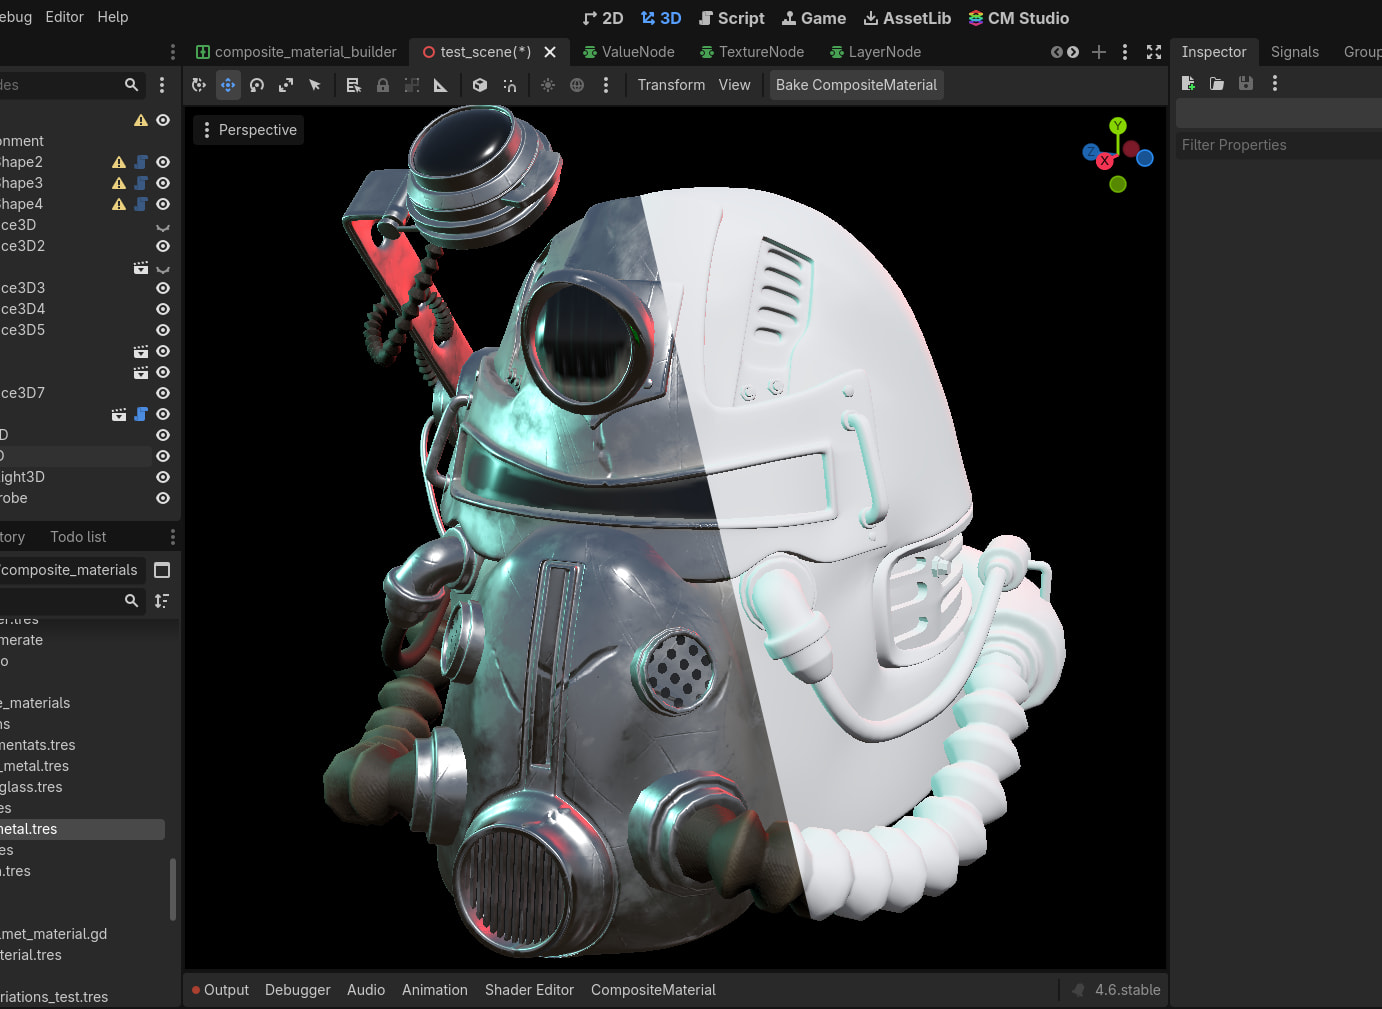This screenshot has width=1382, height=1009.
Task: Hide the ce3D2 node in the scene tree
Action: click(x=163, y=246)
